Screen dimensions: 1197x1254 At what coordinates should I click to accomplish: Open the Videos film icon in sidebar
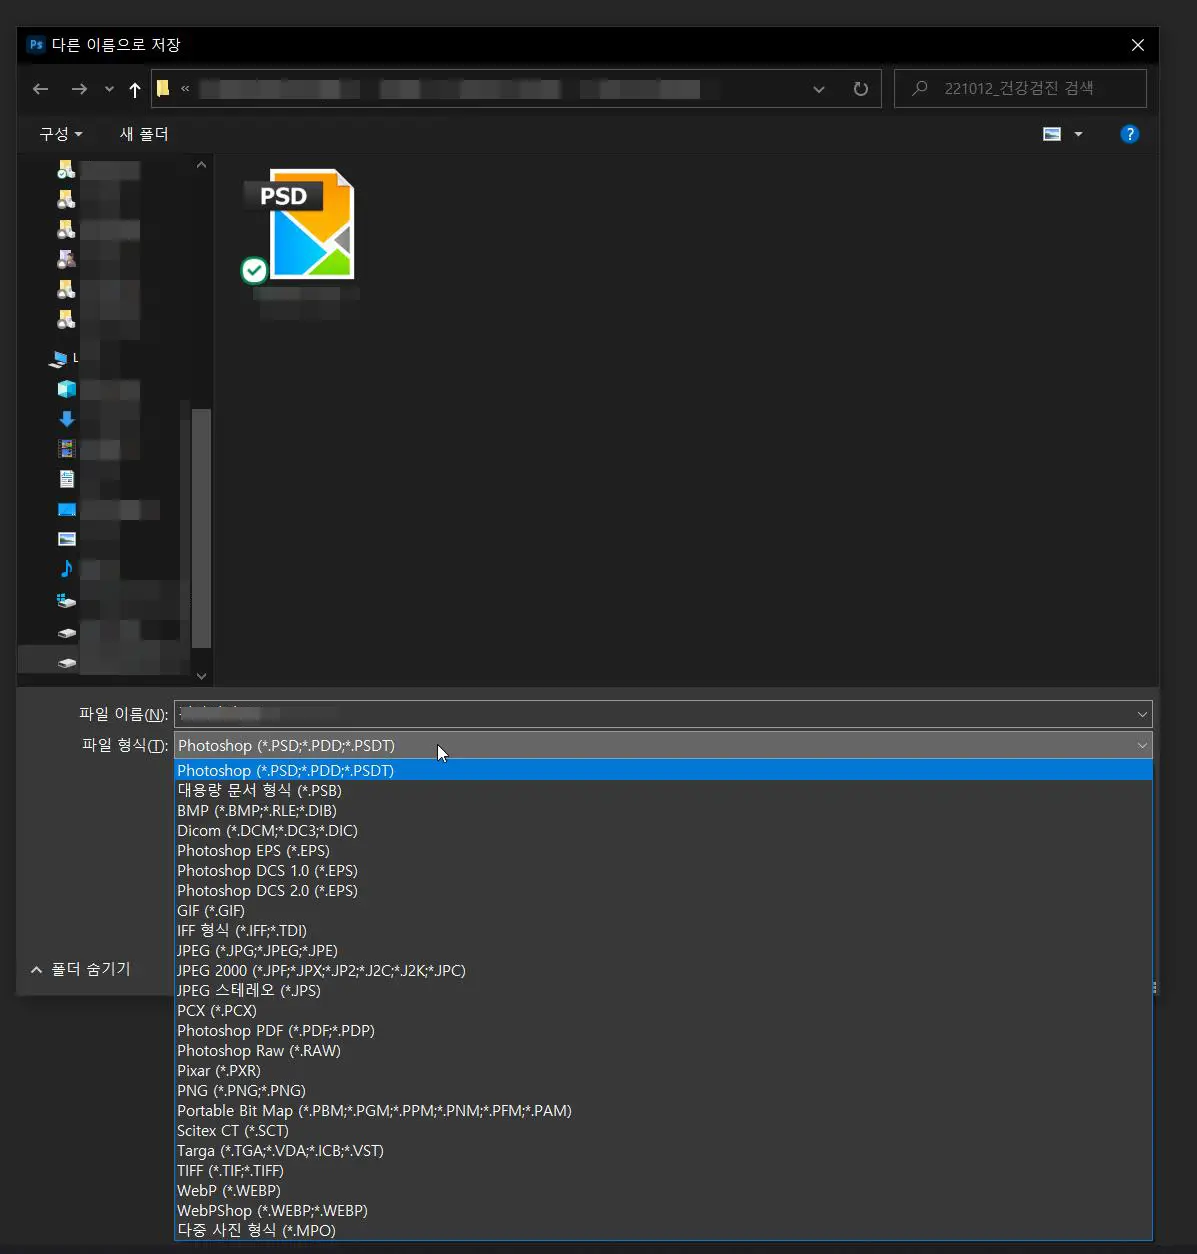tap(67, 449)
